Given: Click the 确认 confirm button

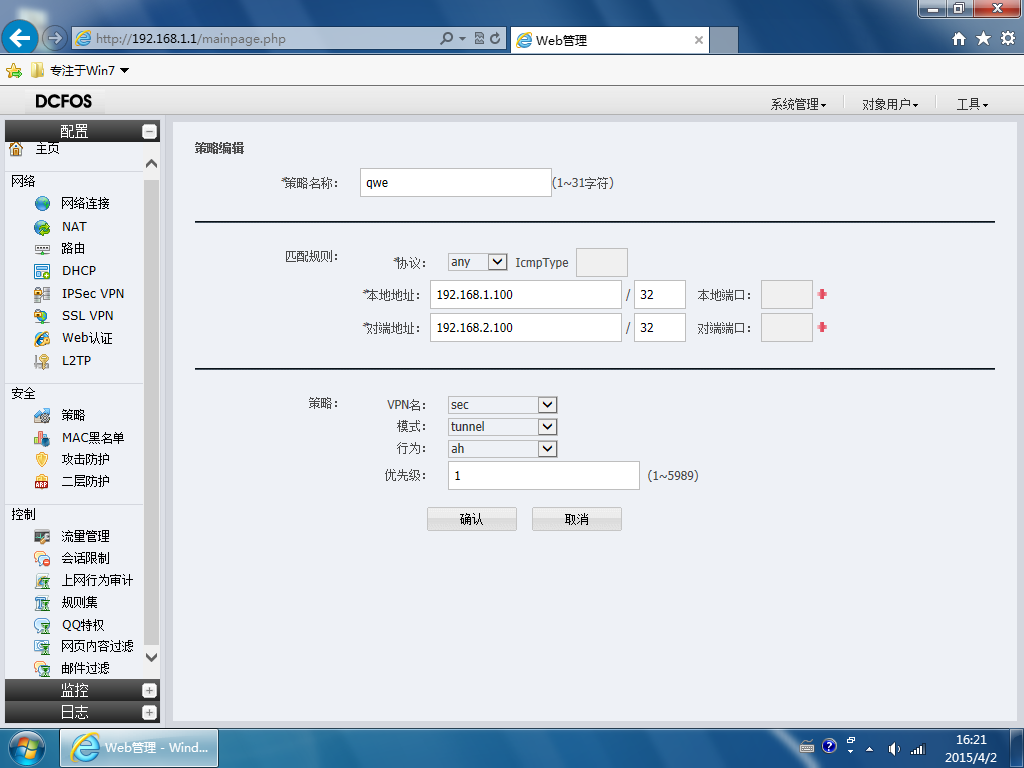Looking at the screenshot, I should tap(472, 519).
